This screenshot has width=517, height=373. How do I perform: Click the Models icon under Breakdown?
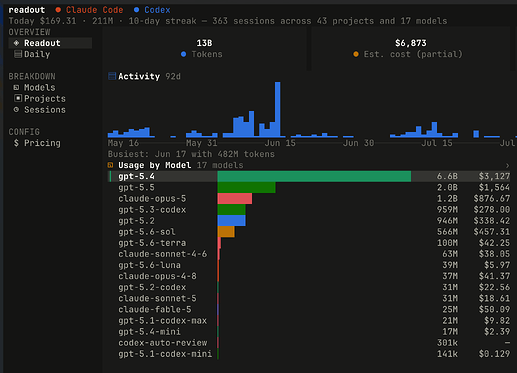(x=16, y=87)
